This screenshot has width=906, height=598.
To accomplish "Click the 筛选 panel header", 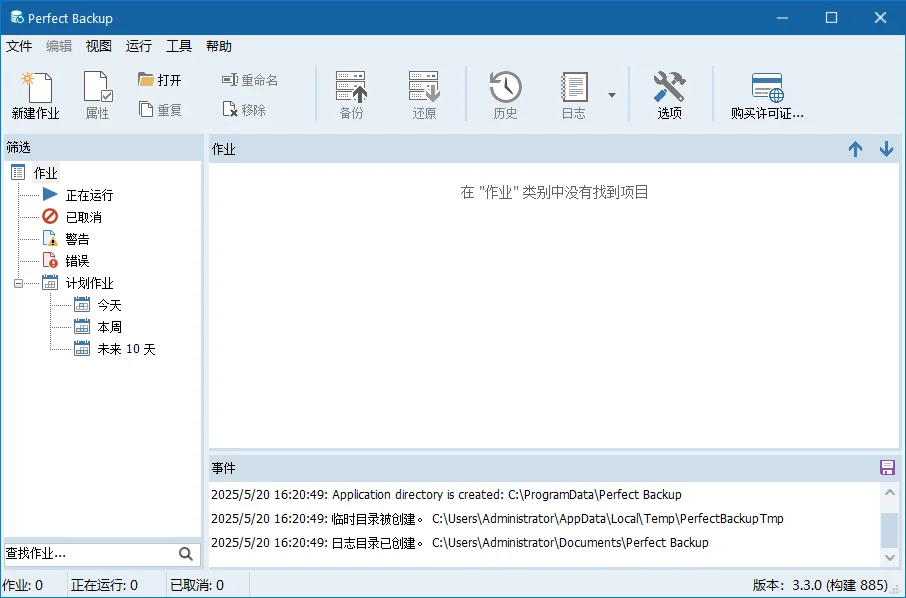I will (103, 148).
